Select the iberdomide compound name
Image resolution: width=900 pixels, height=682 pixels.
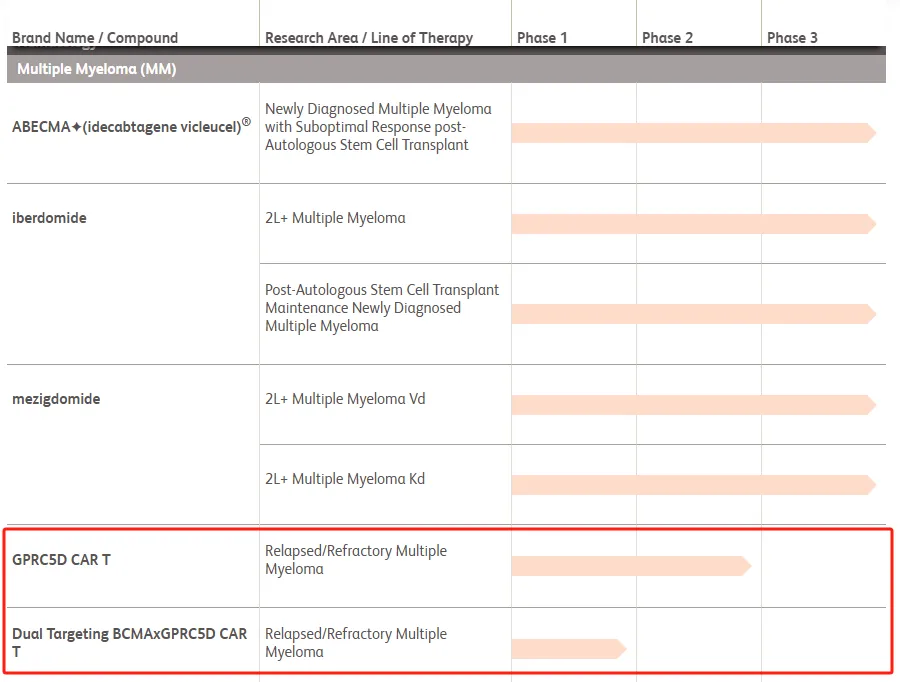(49, 218)
